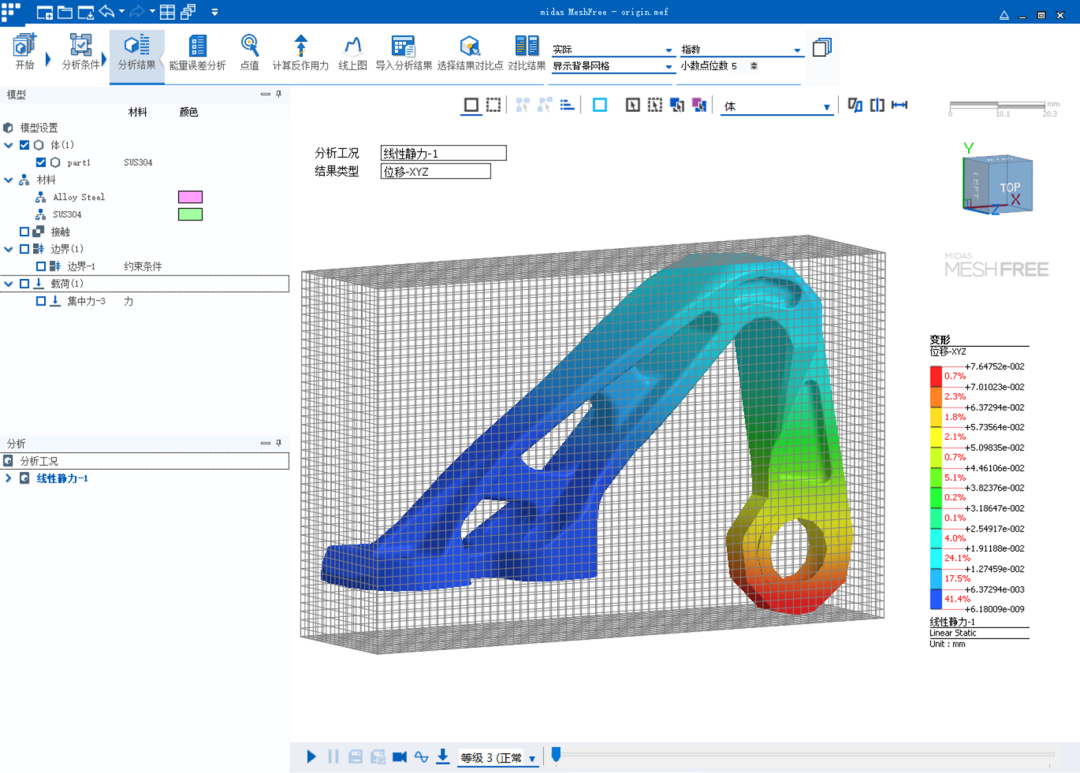
Task: Click the video camera record icon
Action: (x=399, y=756)
